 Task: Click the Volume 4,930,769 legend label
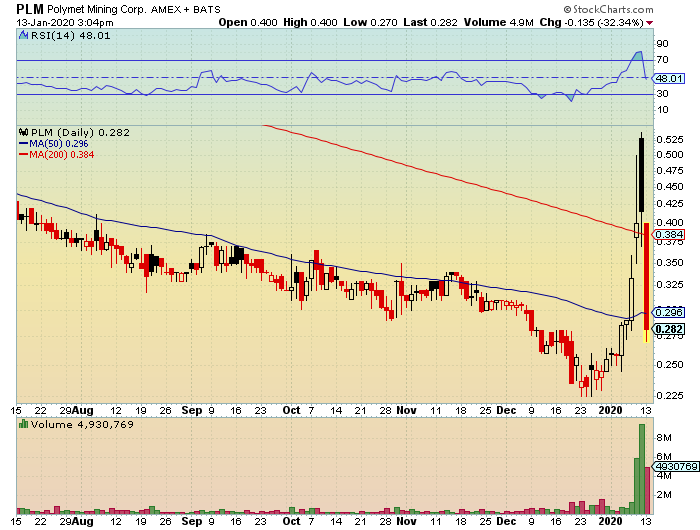pyautogui.click(x=82, y=424)
